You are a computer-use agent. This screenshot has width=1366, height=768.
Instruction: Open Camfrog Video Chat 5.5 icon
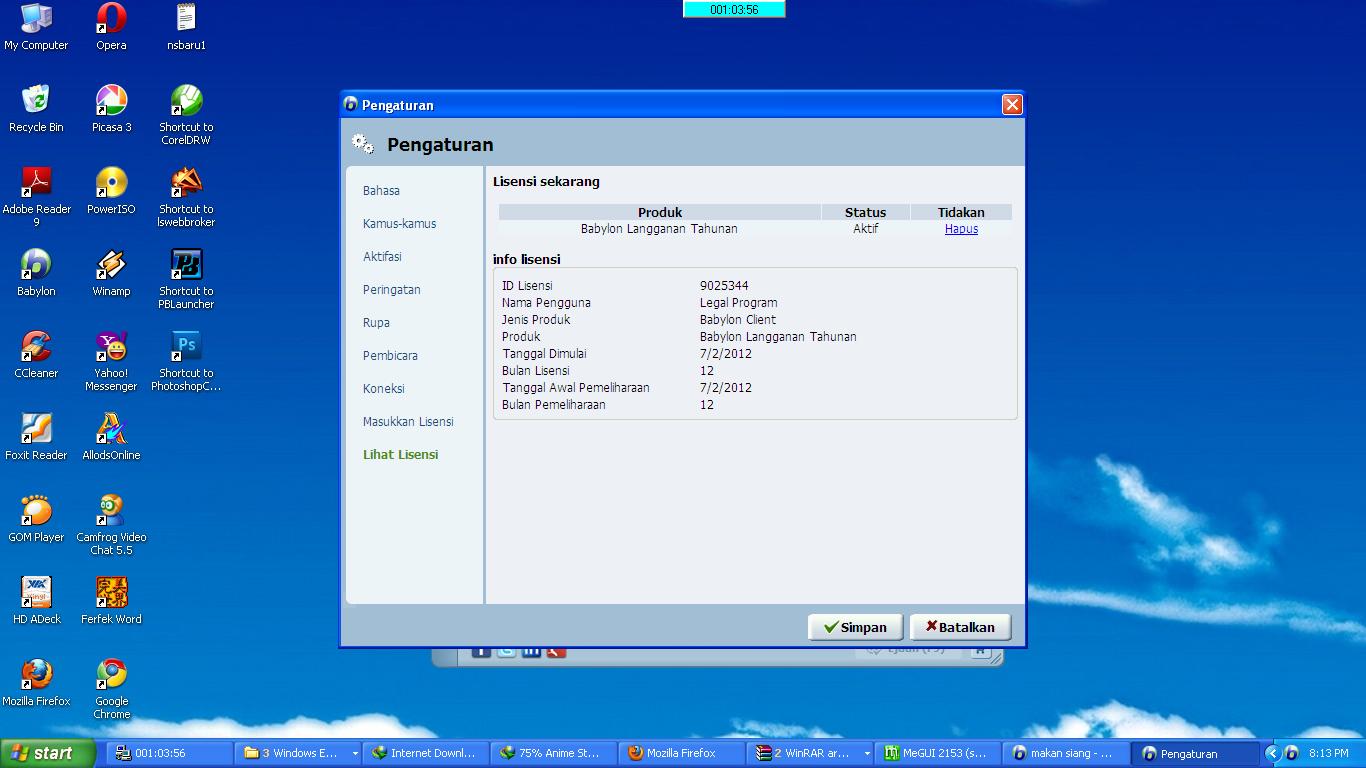(x=111, y=525)
